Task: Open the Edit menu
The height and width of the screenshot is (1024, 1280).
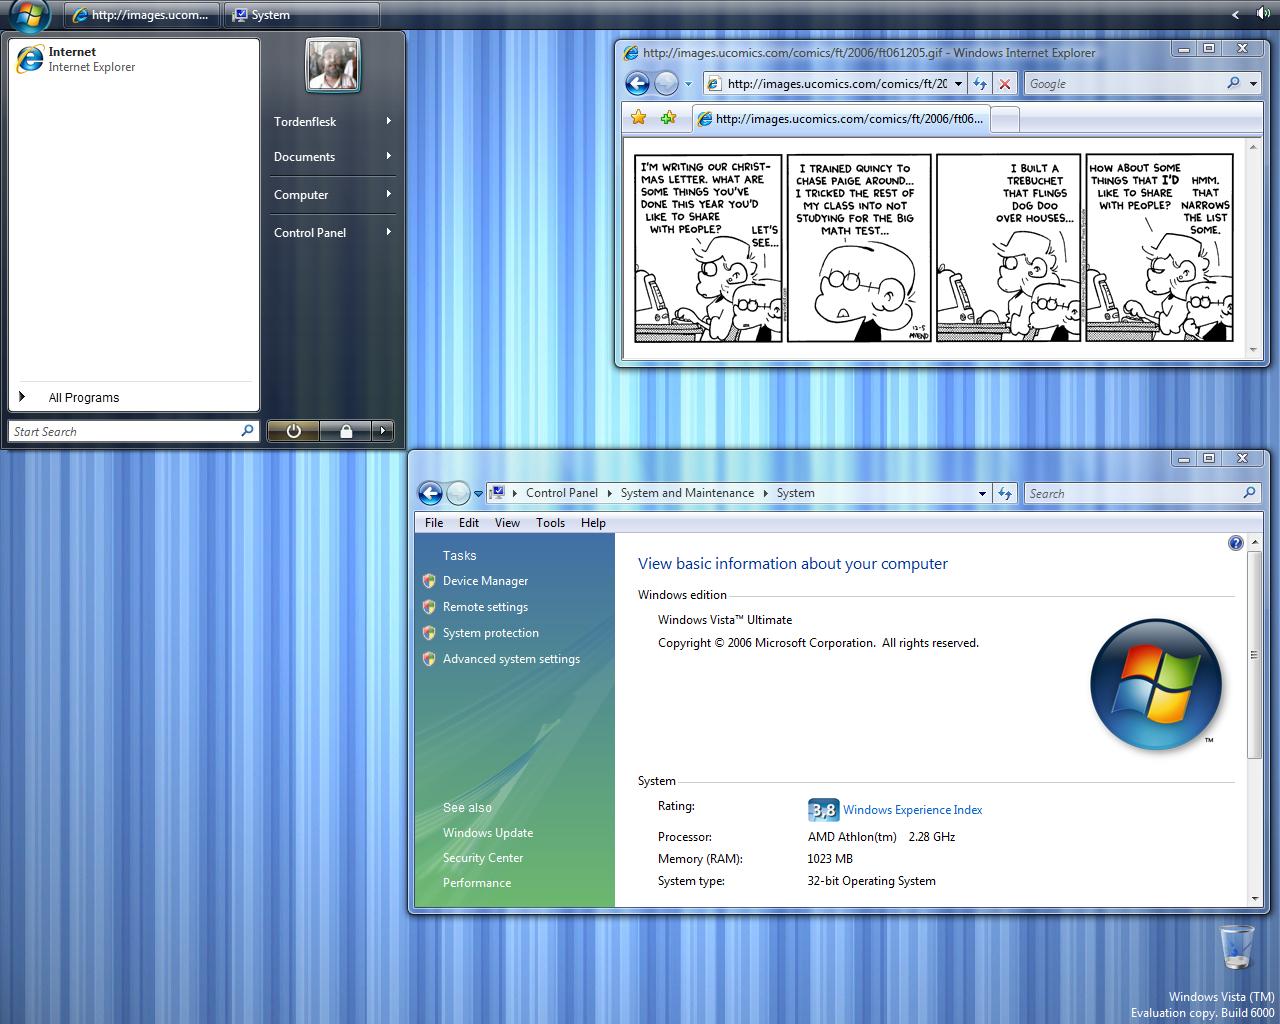Action: pos(469,523)
